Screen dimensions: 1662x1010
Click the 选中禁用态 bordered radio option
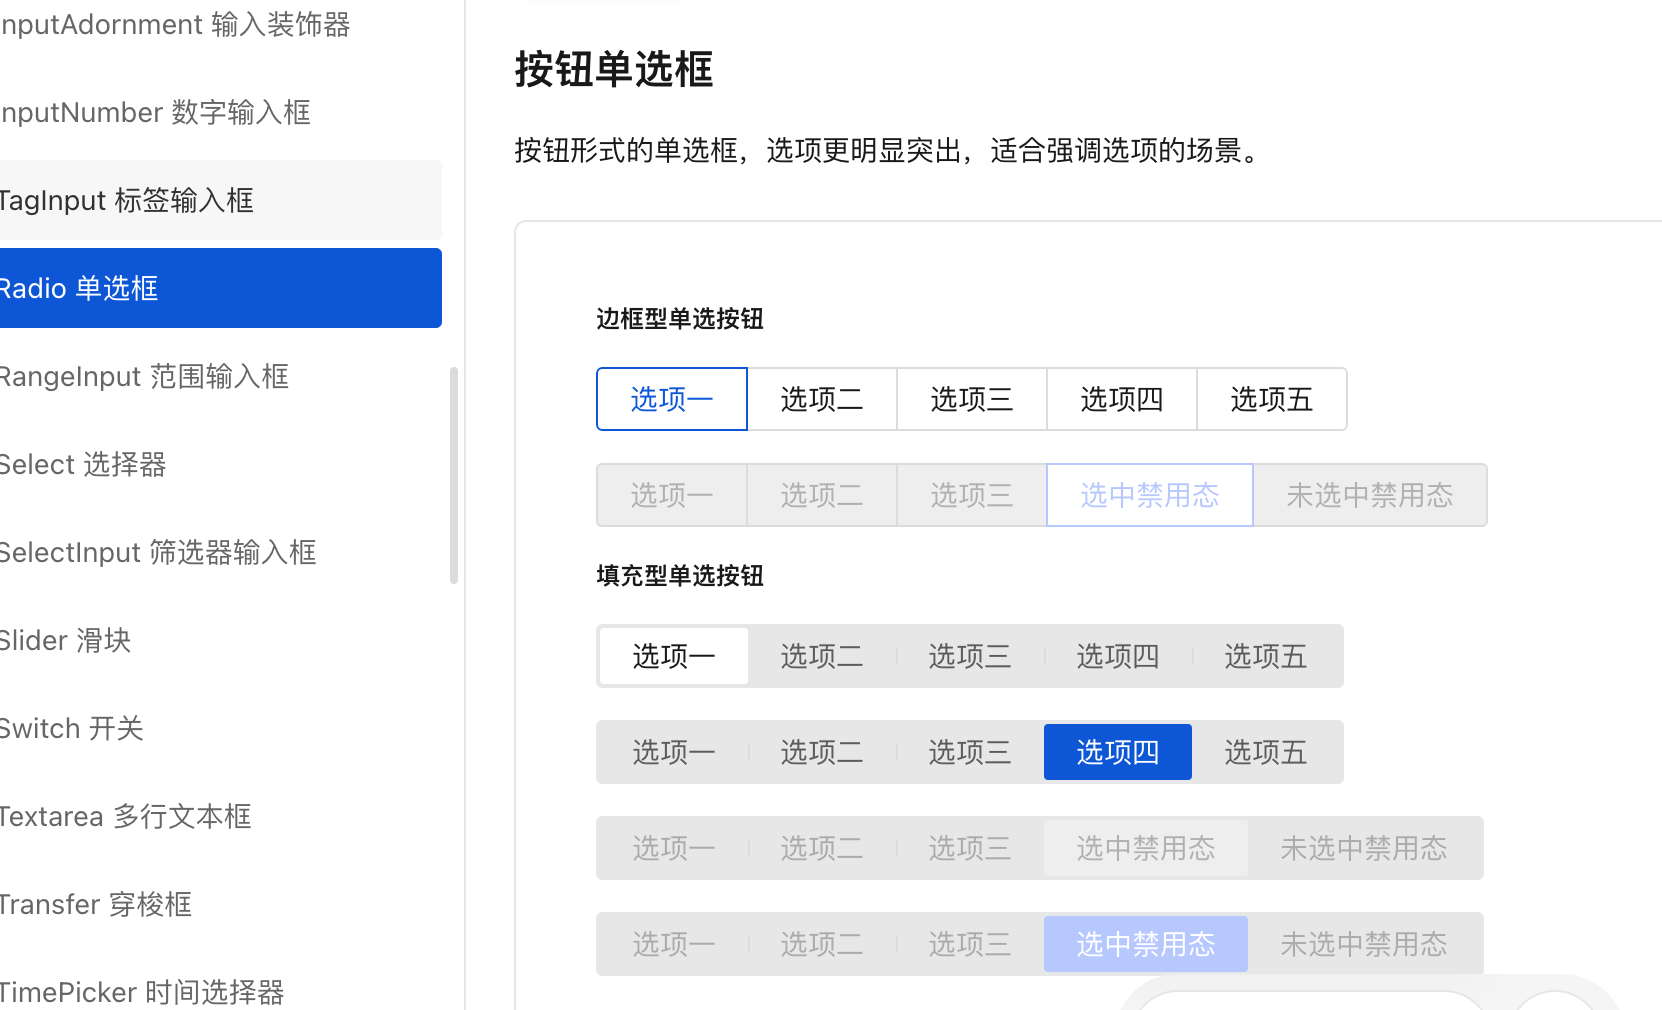[1149, 494]
